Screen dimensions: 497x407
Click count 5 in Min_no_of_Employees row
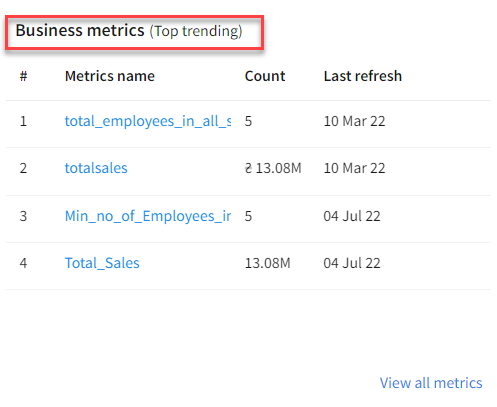pyautogui.click(x=248, y=216)
